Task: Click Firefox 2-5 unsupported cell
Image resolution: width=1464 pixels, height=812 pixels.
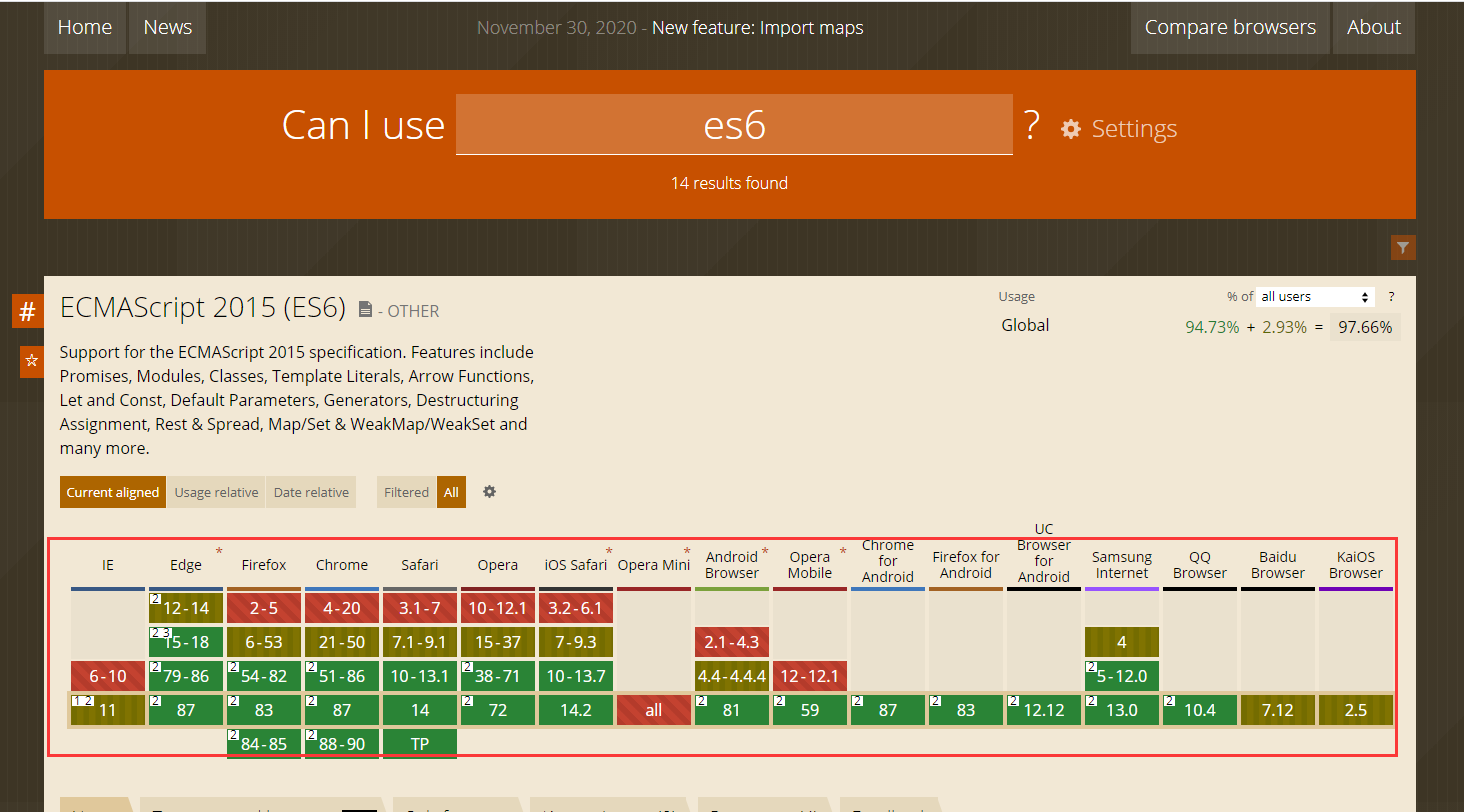Action: coord(264,608)
